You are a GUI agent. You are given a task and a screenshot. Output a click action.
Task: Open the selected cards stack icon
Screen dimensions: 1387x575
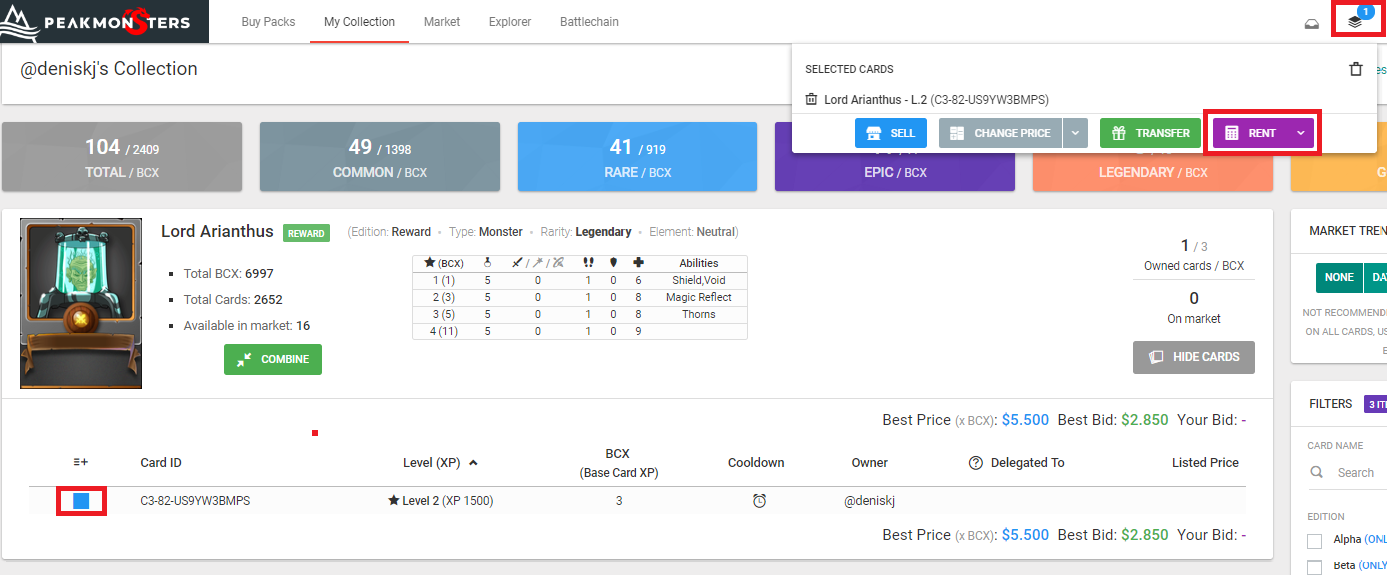1355,21
